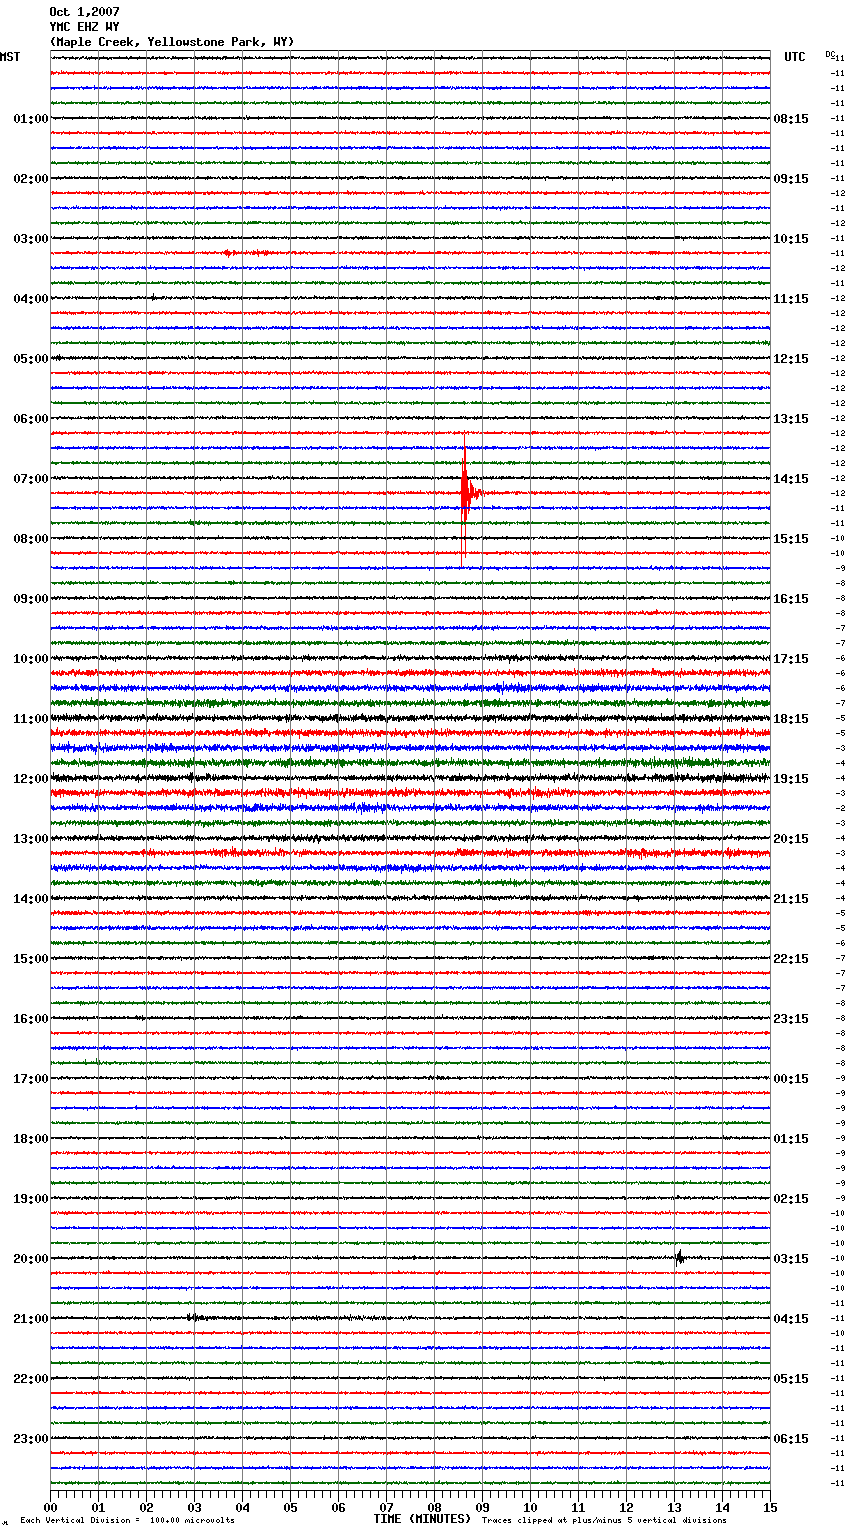850x1534 pixels.
Task: Click the UTC time label "21:15"
Action: tap(791, 899)
